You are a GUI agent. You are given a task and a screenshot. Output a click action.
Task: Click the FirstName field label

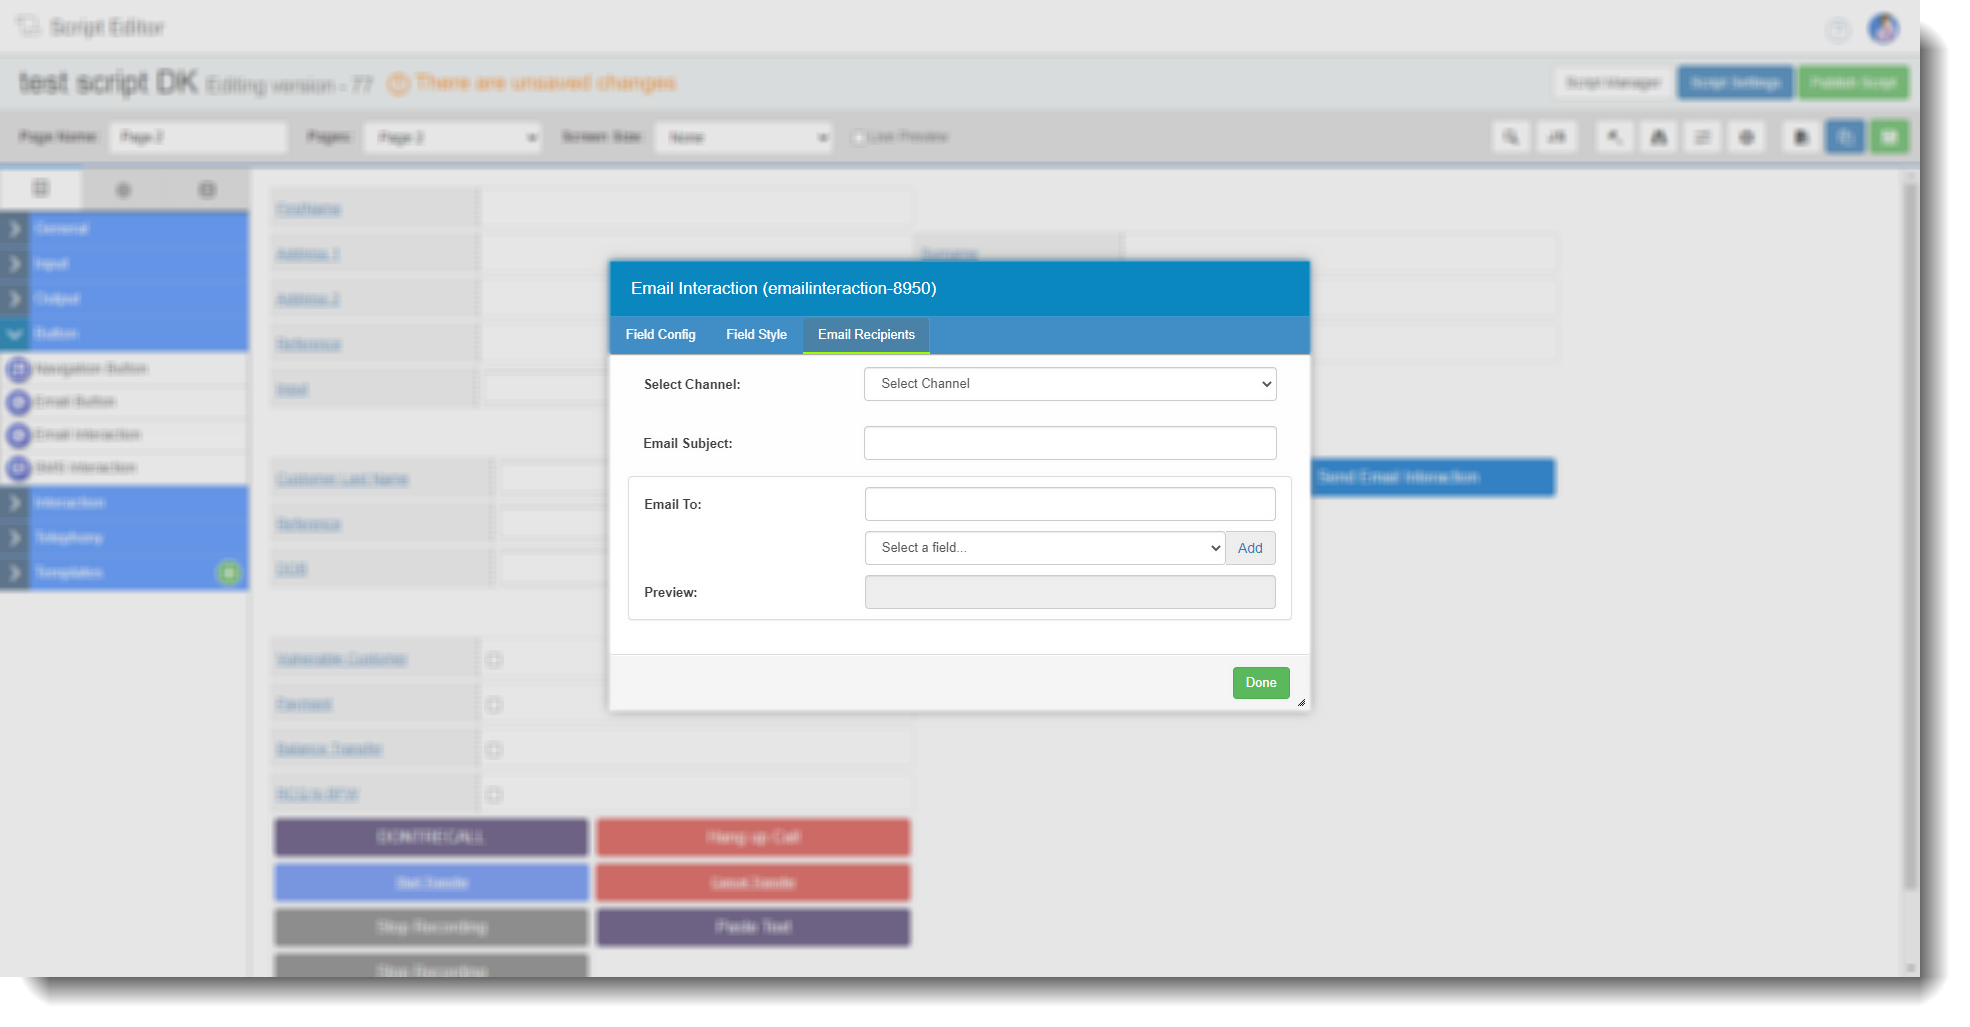click(309, 209)
